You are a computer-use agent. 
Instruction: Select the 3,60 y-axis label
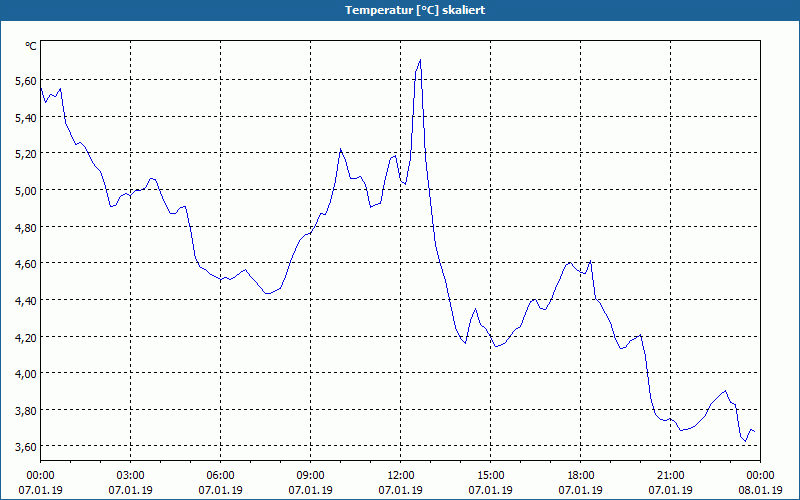click(x=26, y=447)
